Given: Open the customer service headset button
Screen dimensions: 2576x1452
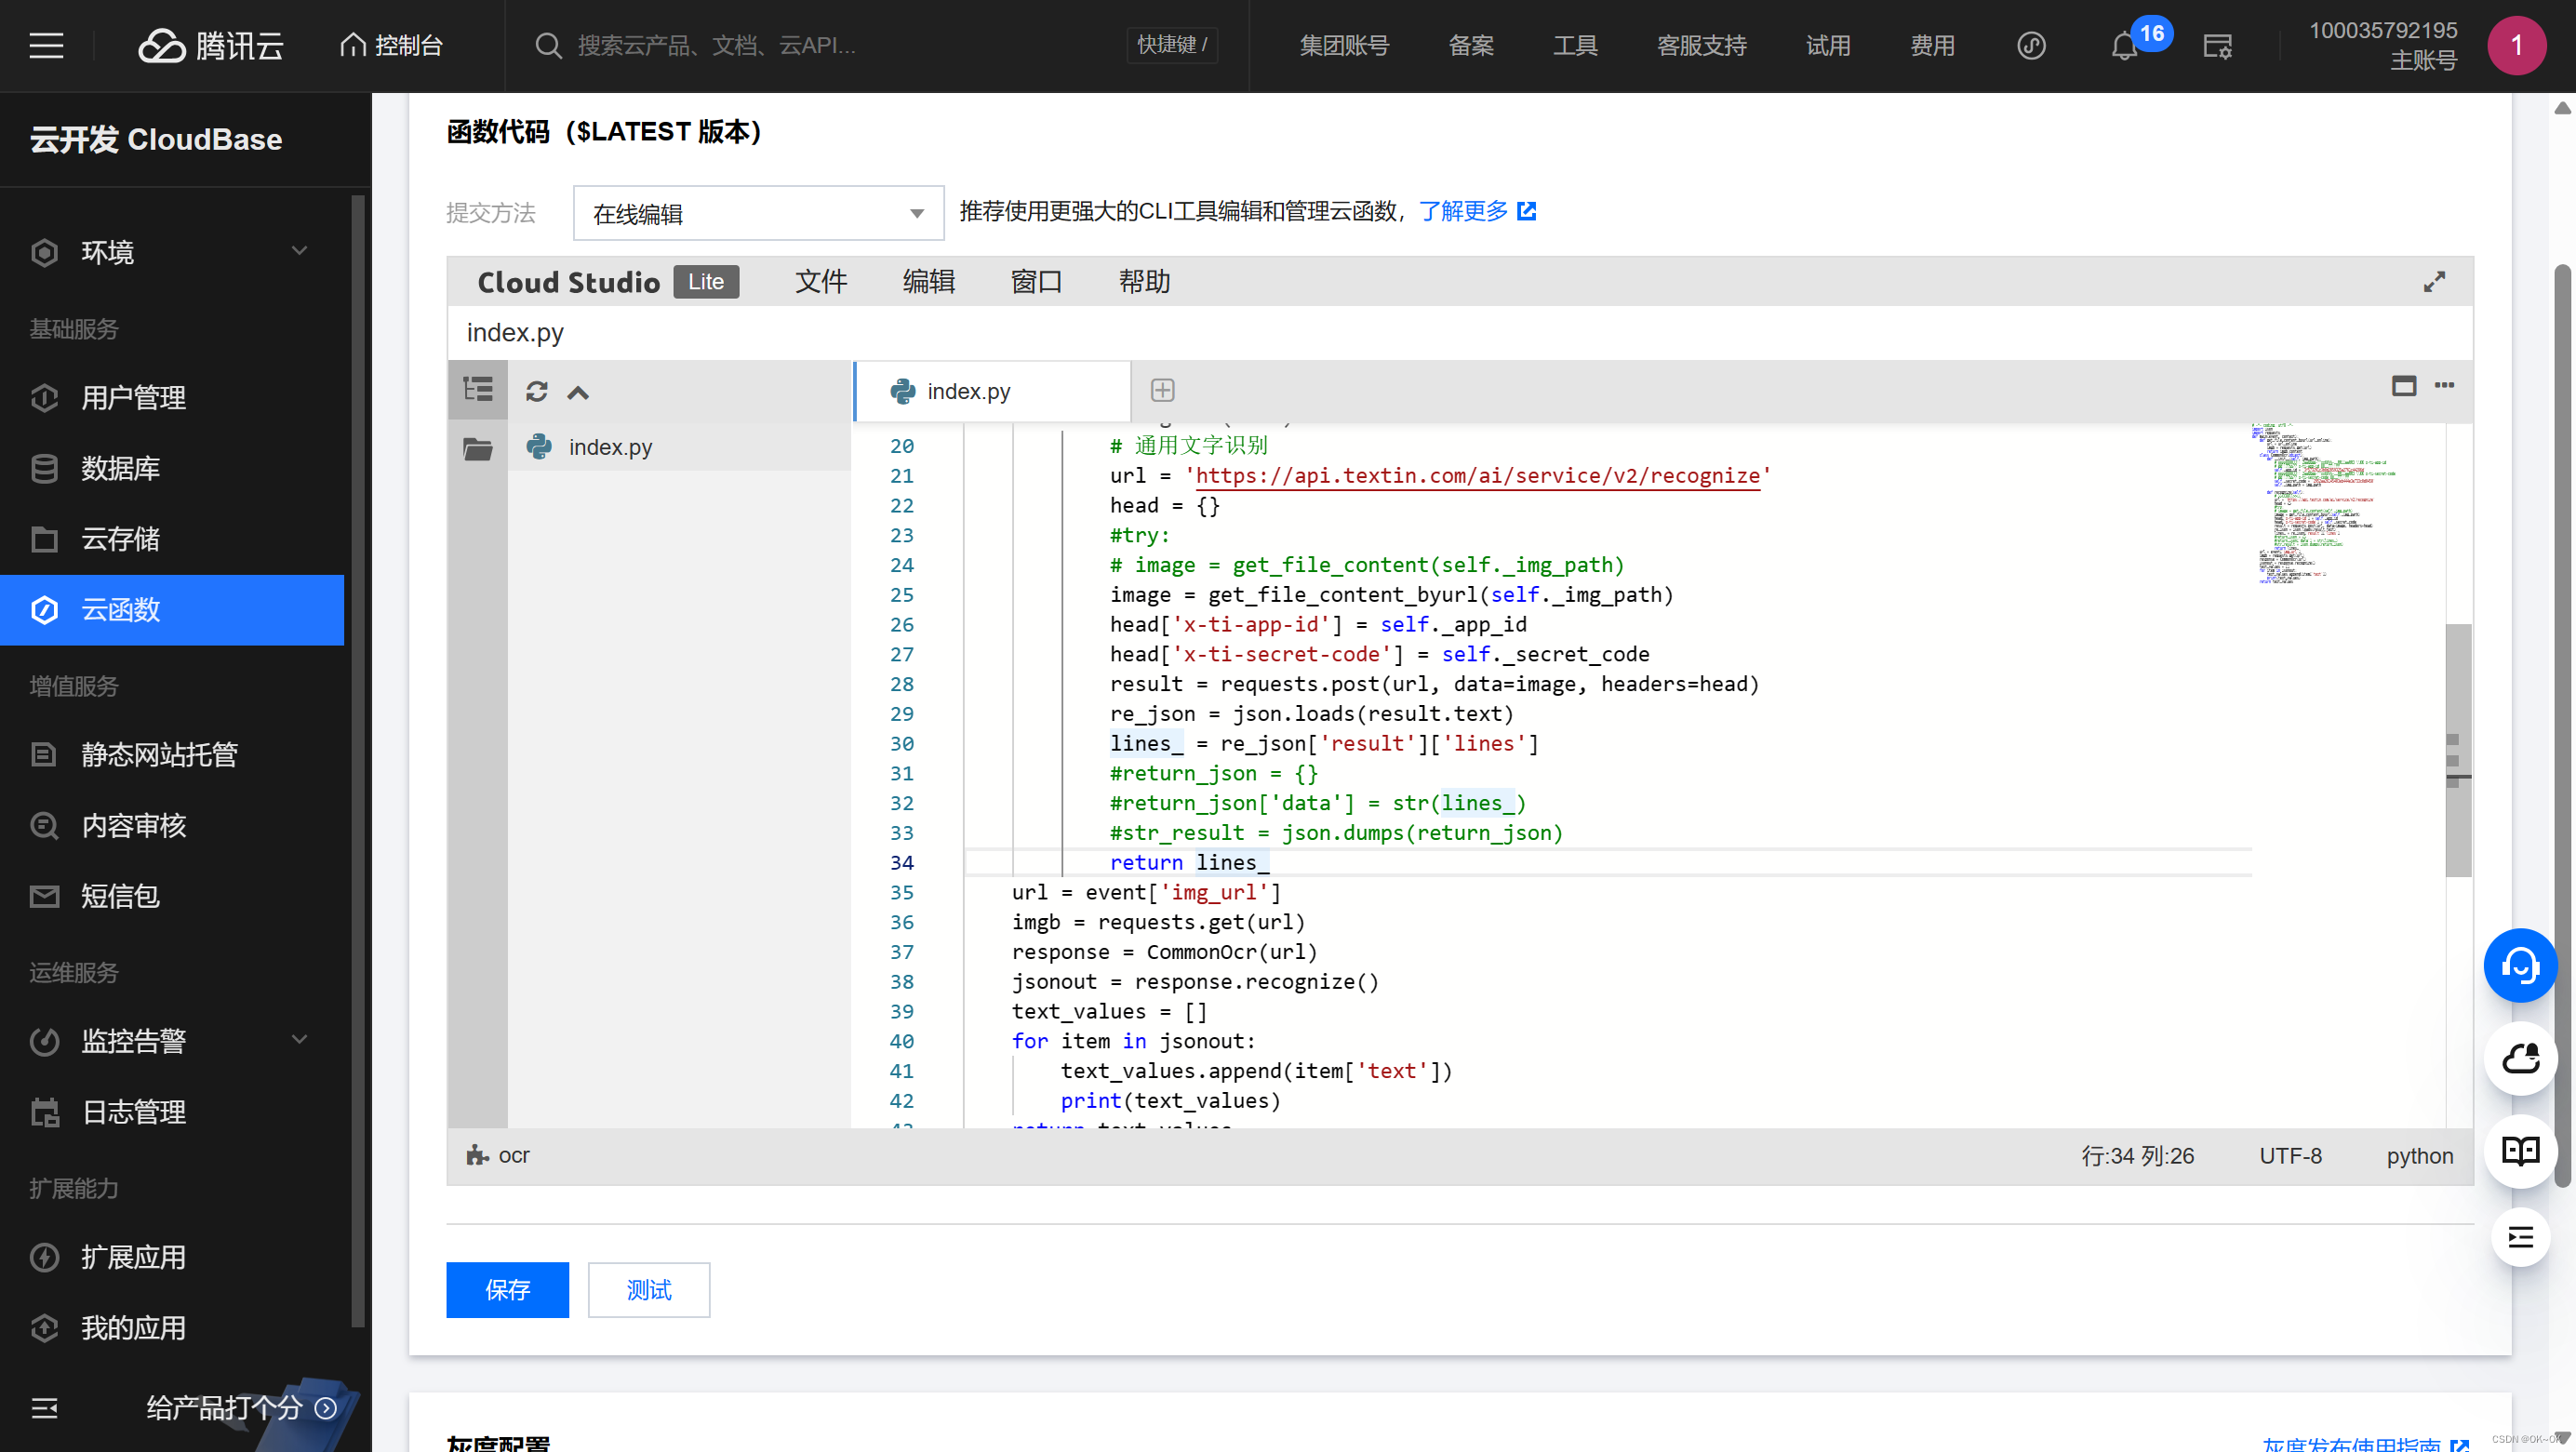Looking at the screenshot, I should [x=2519, y=965].
